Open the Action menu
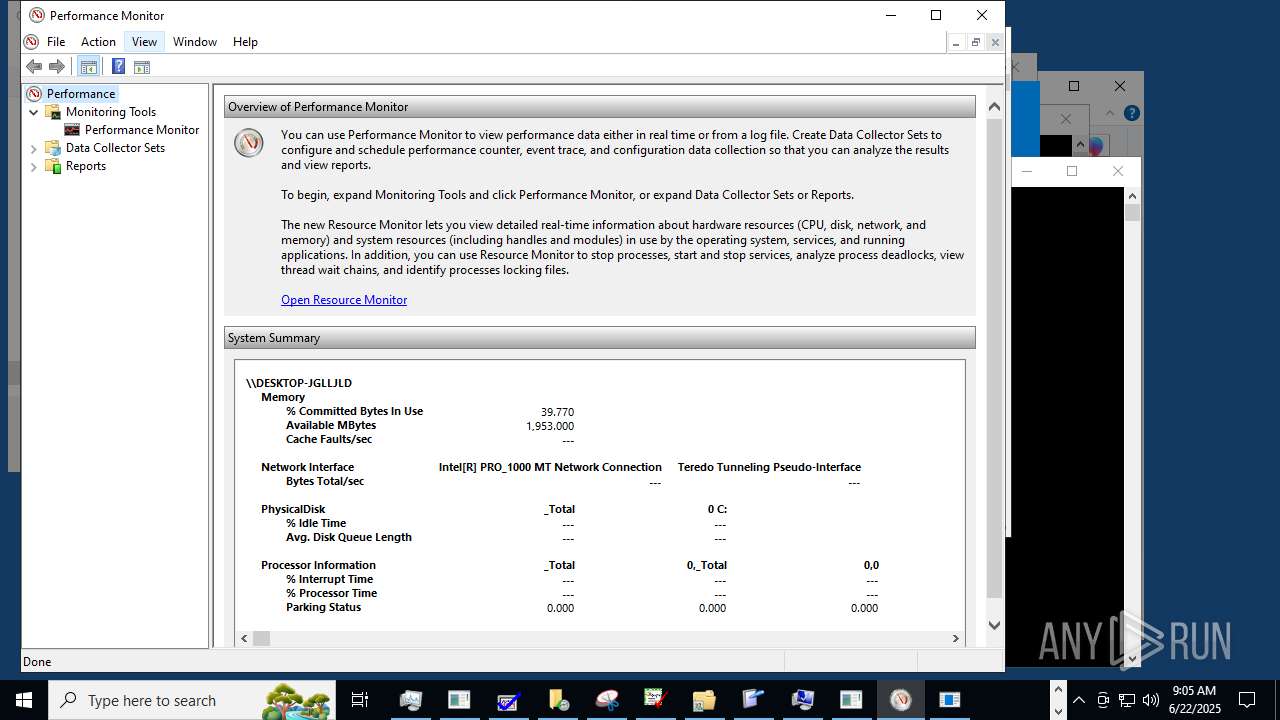 [x=98, y=42]
